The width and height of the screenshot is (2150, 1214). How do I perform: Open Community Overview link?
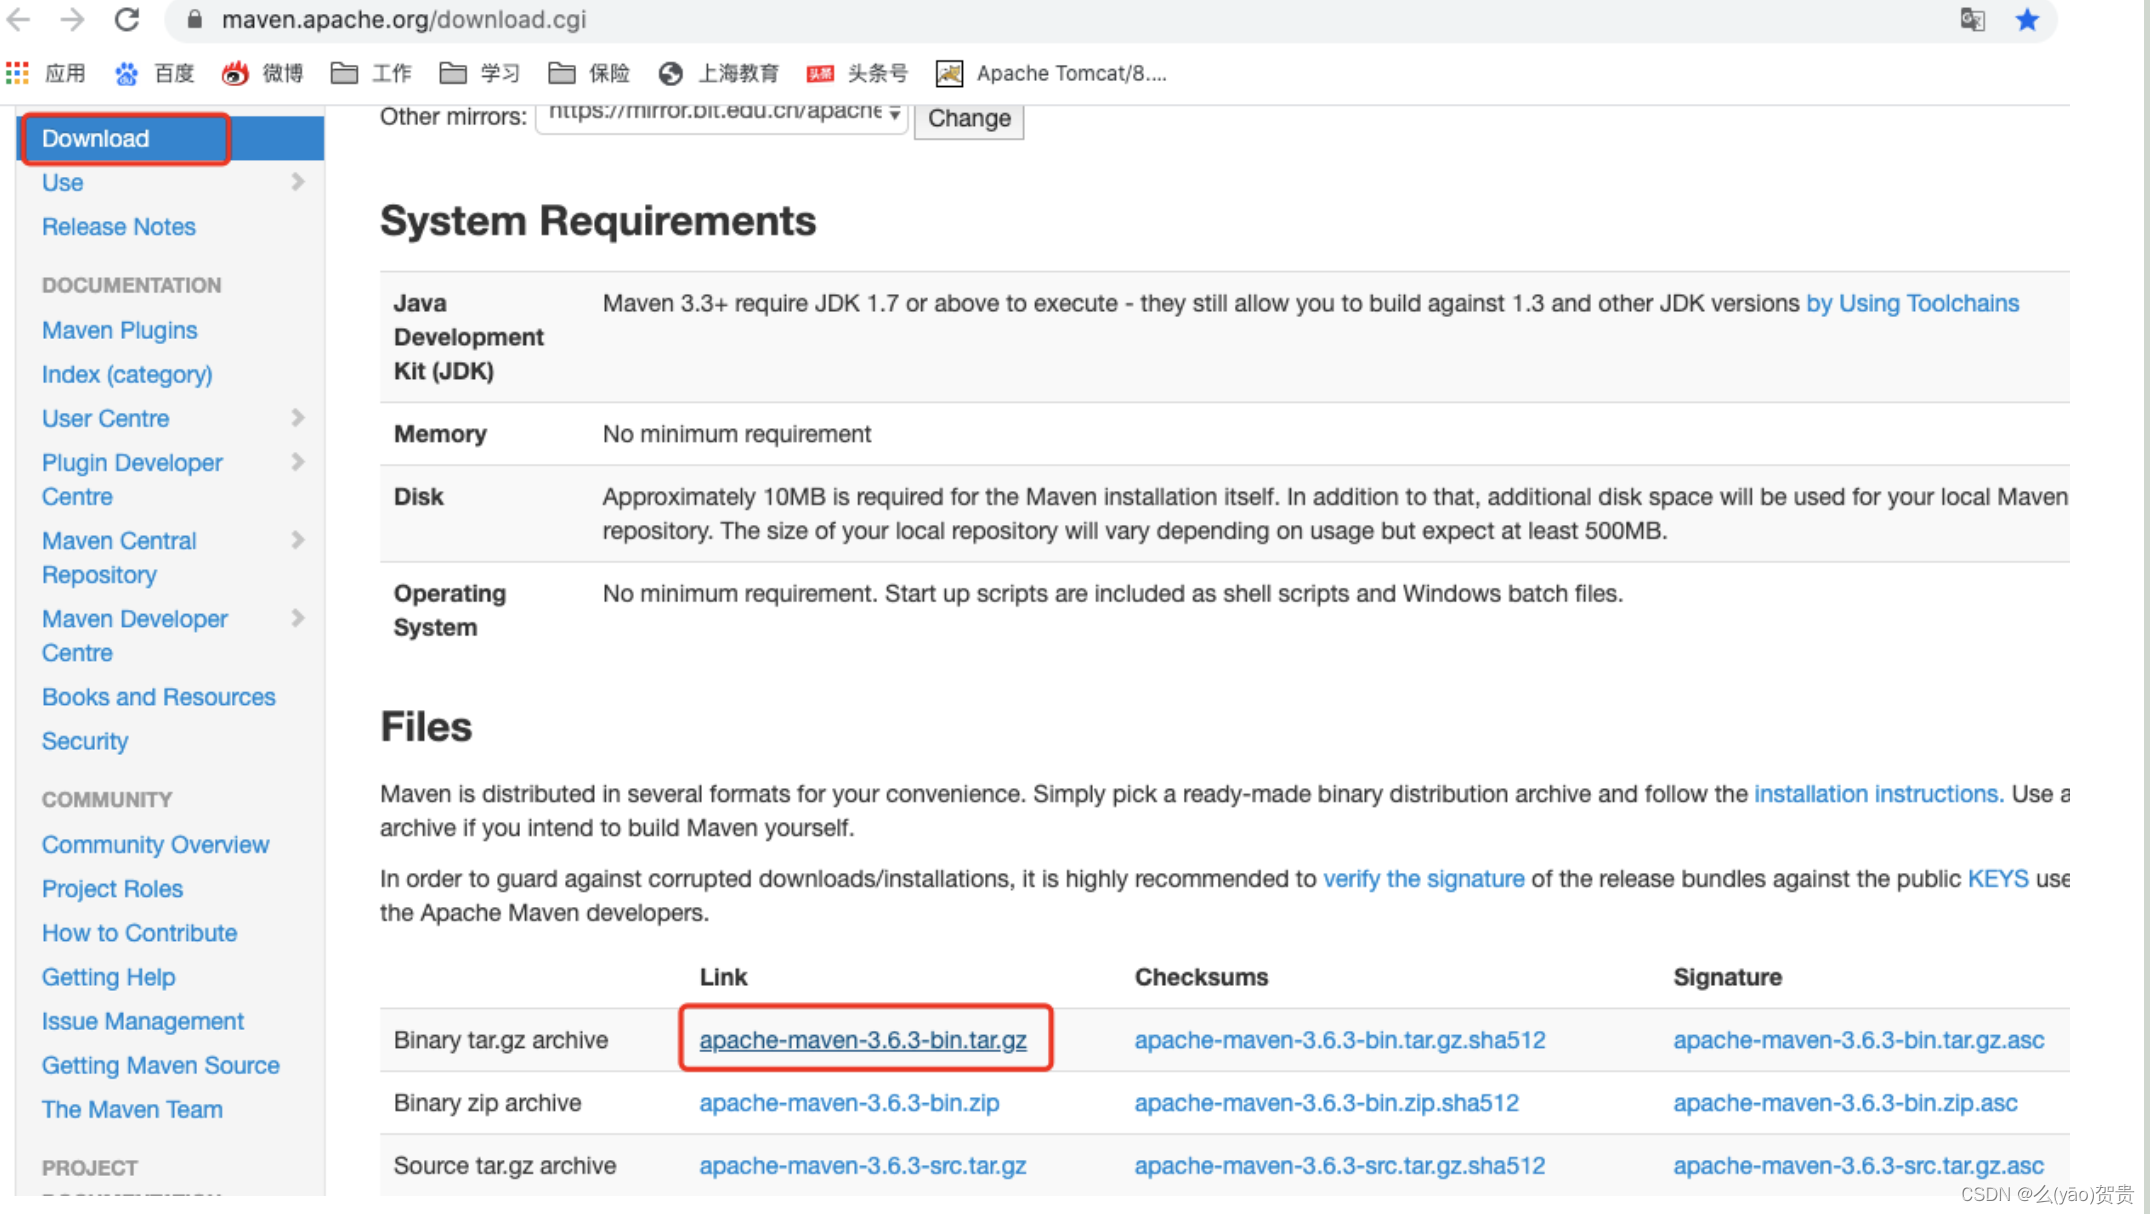pos(156,845)
